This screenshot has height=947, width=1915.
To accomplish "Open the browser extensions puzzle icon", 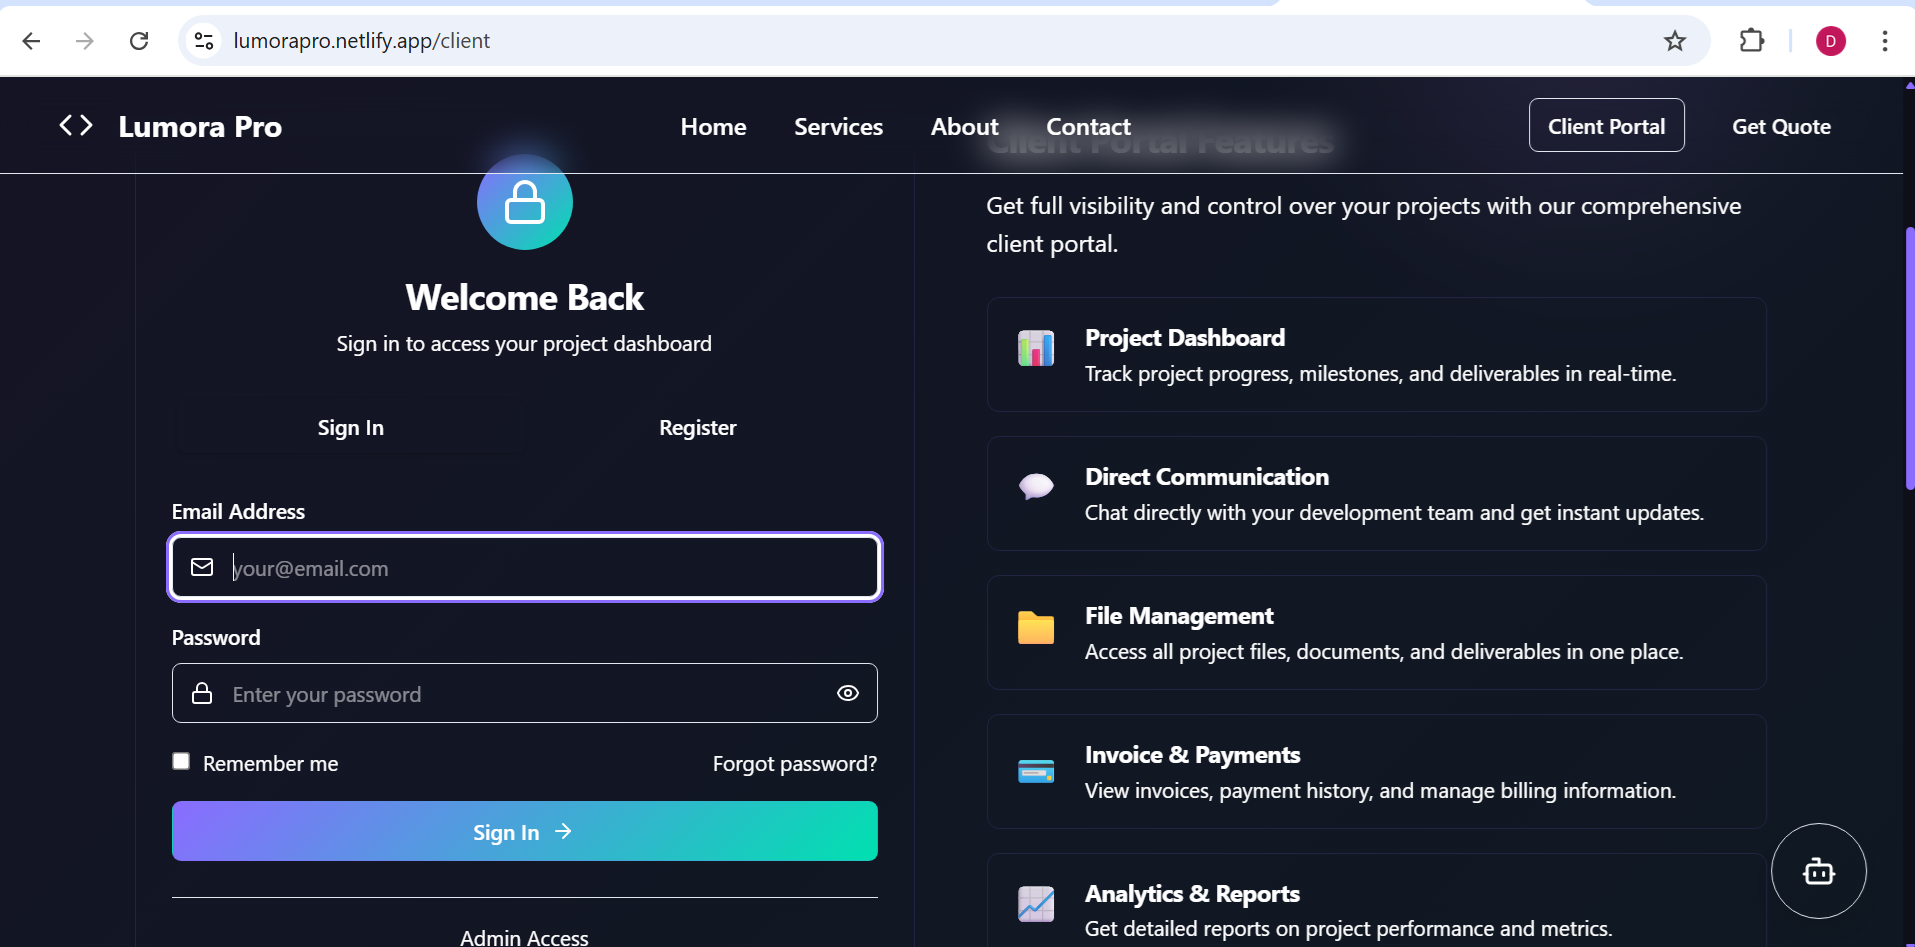I will click(x=1752, y=41).
